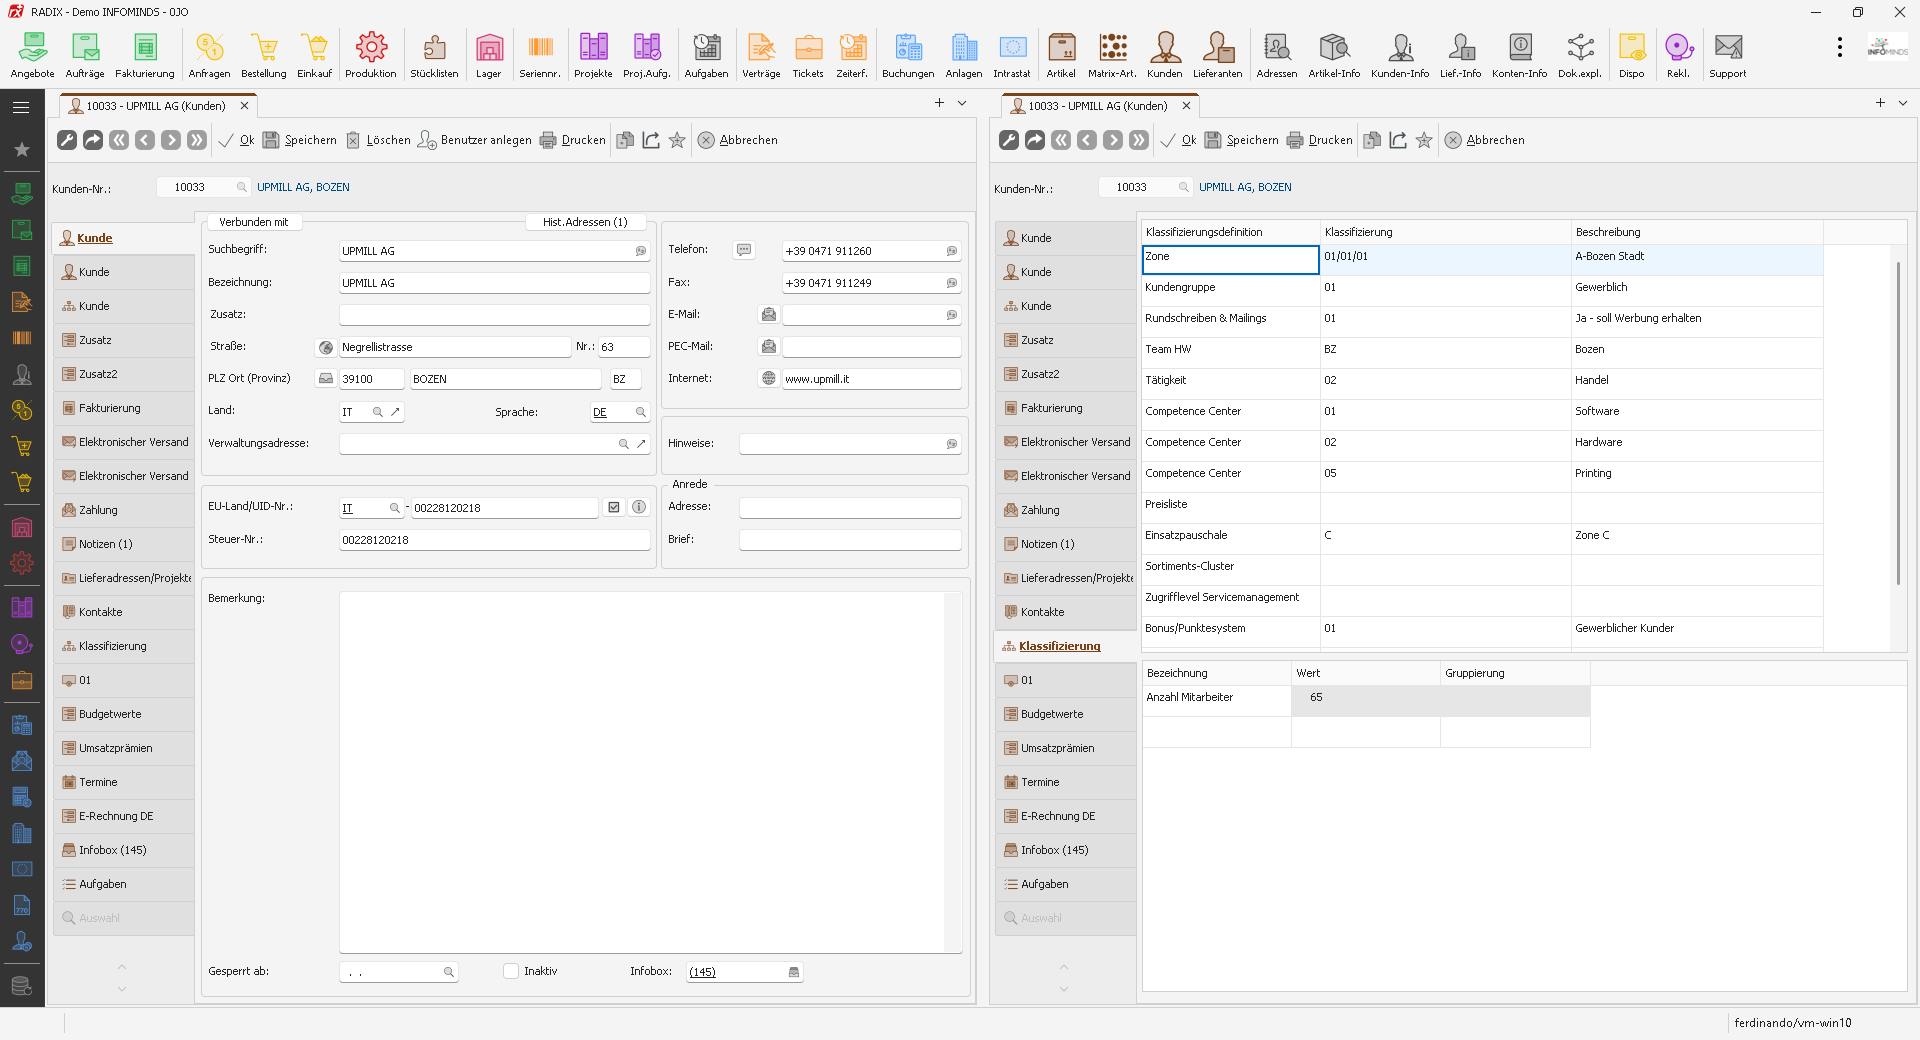The image size is (1920, 1040).
Task: Select Fakturierung in left window navigation
Action: (x=124, y=408)
